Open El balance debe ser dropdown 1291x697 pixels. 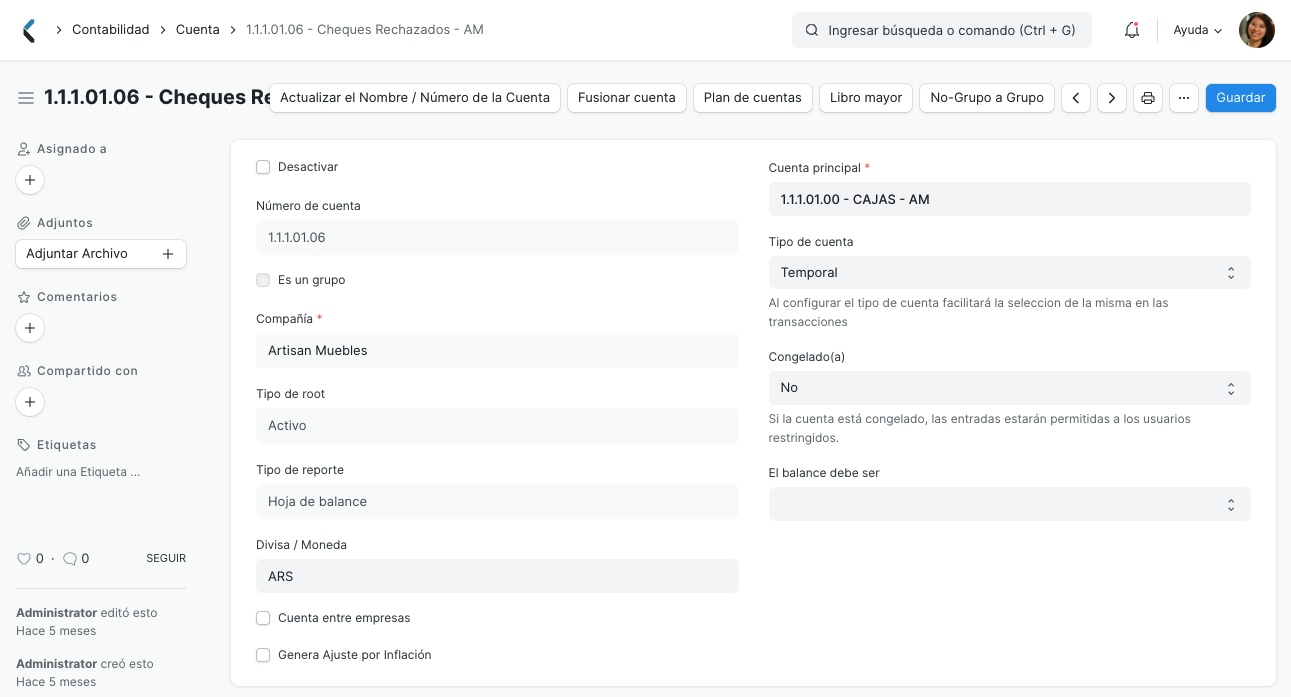click(1009, 504)
